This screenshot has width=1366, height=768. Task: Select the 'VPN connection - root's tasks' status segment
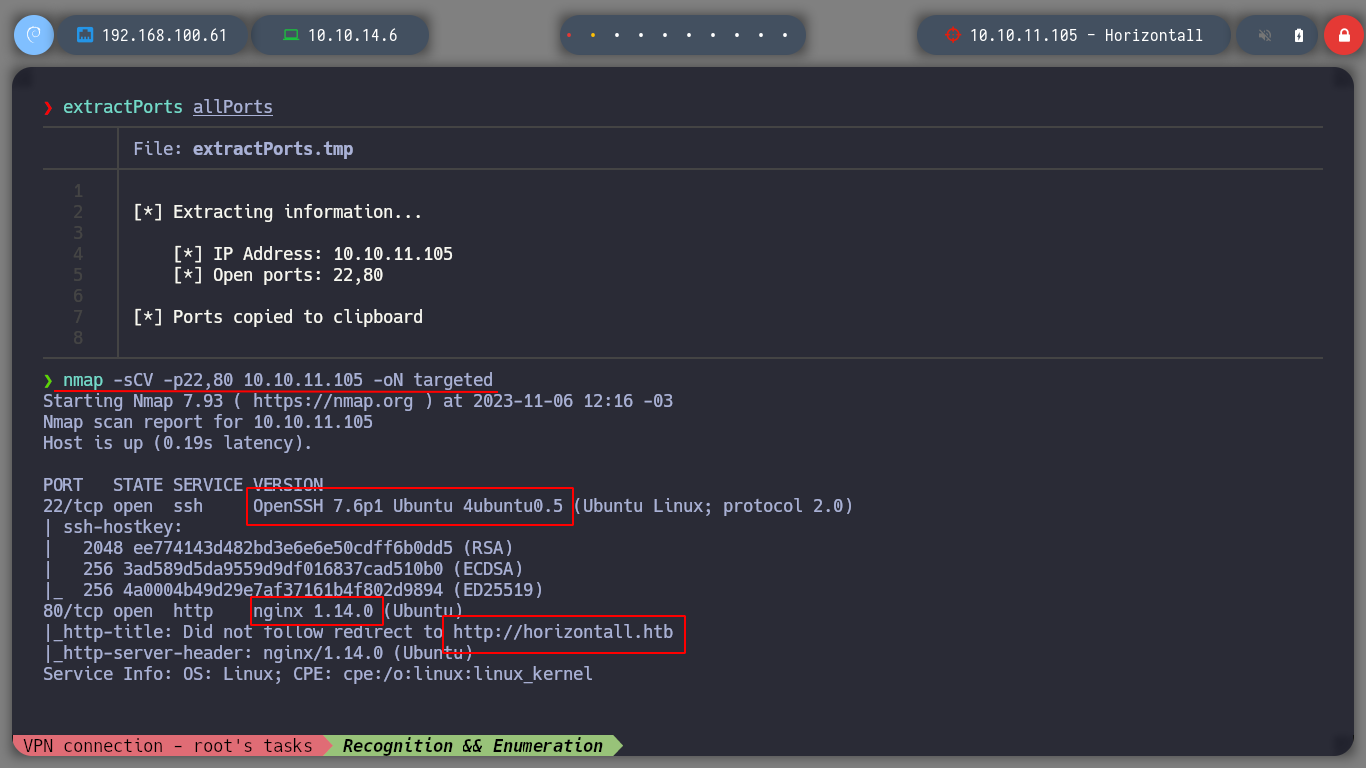pyautogui.click(x=168, y=746)
